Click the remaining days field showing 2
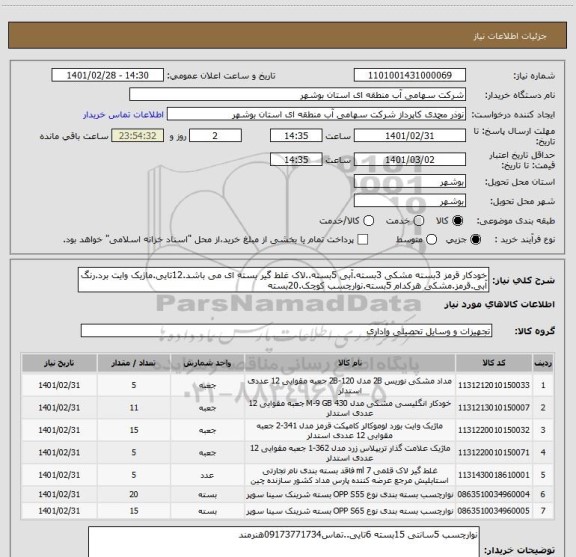Screen dimensions: 576x557 [215, 136]
